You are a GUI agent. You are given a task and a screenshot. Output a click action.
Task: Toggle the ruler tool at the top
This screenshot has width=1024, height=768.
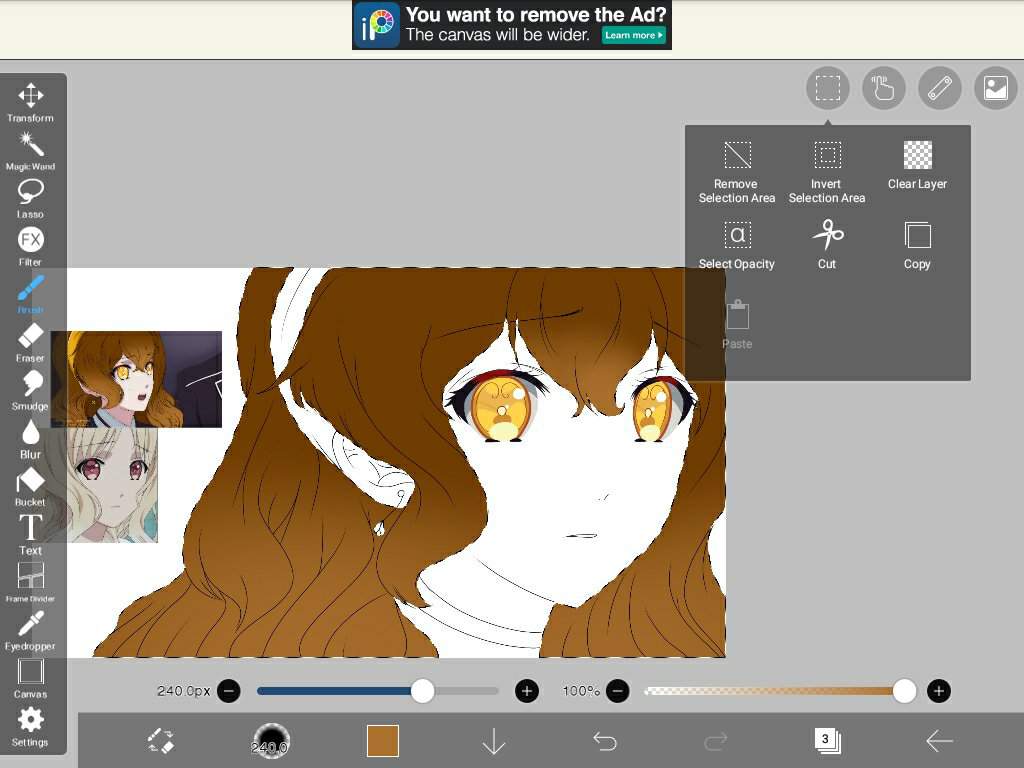coord(939,88)
